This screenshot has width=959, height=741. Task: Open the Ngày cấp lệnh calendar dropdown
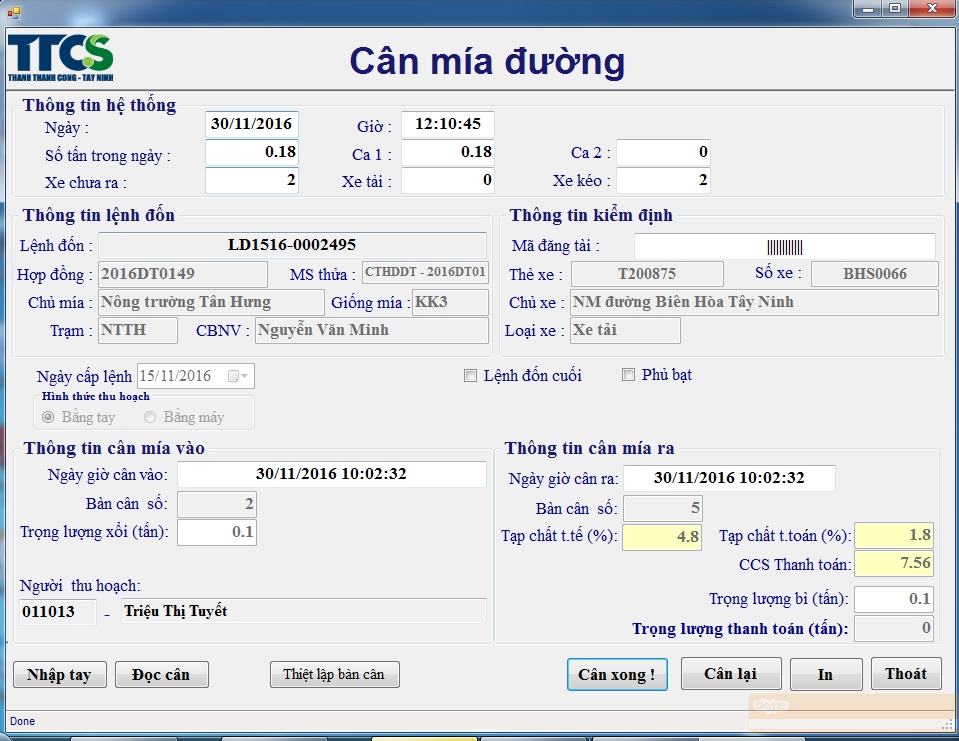[238, 376]
